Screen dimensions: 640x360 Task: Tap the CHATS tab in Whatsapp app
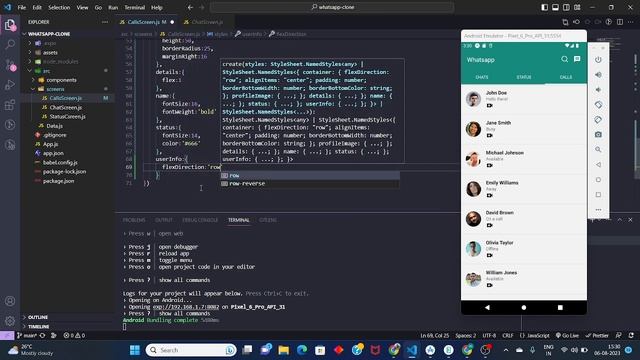click(x=482, y=77)
